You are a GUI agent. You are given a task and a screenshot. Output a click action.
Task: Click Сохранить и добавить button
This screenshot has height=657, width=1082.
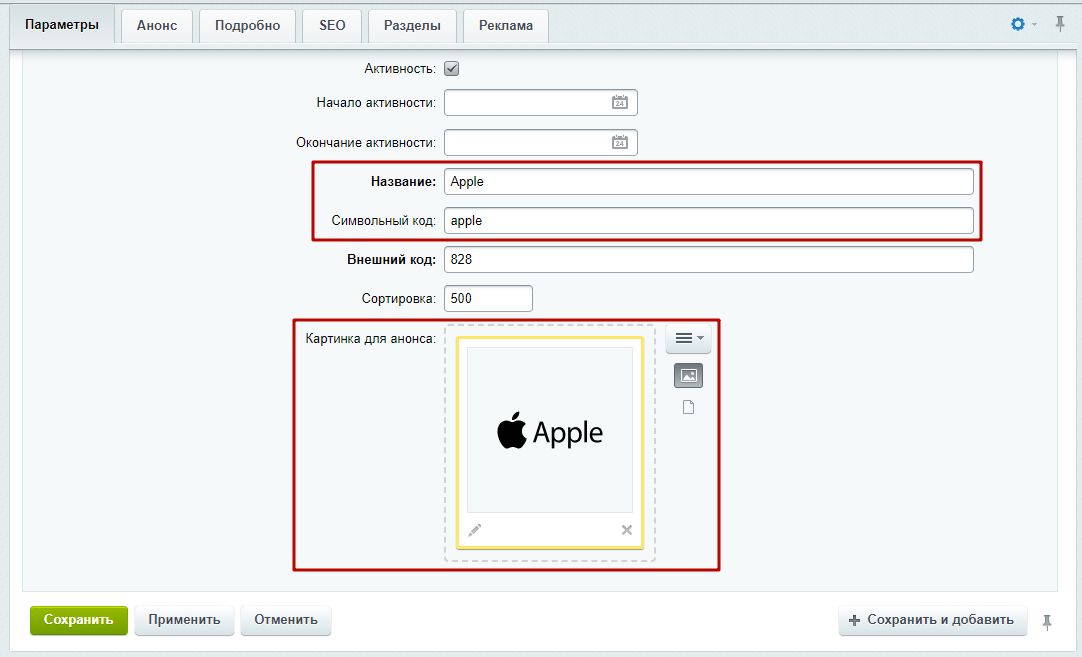point(932,620)
